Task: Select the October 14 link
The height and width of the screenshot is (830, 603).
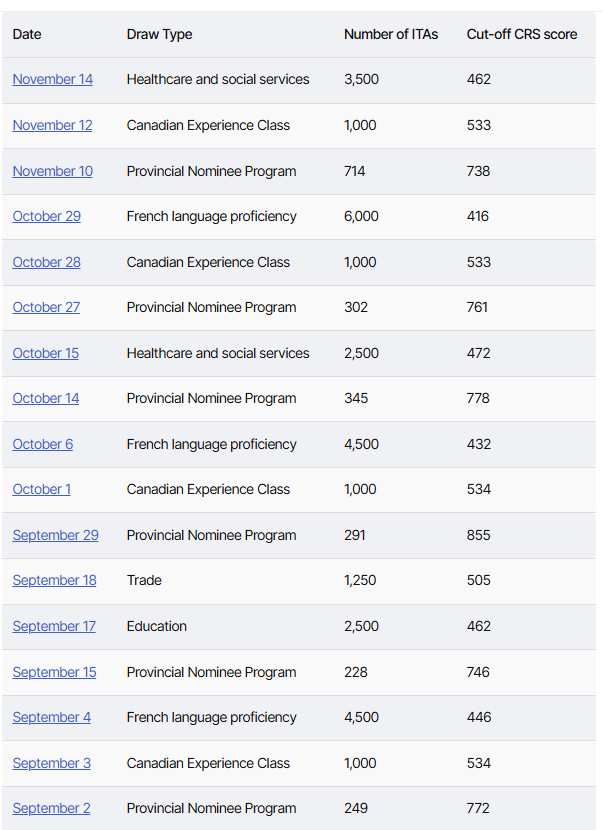Action: pos(45,398)
